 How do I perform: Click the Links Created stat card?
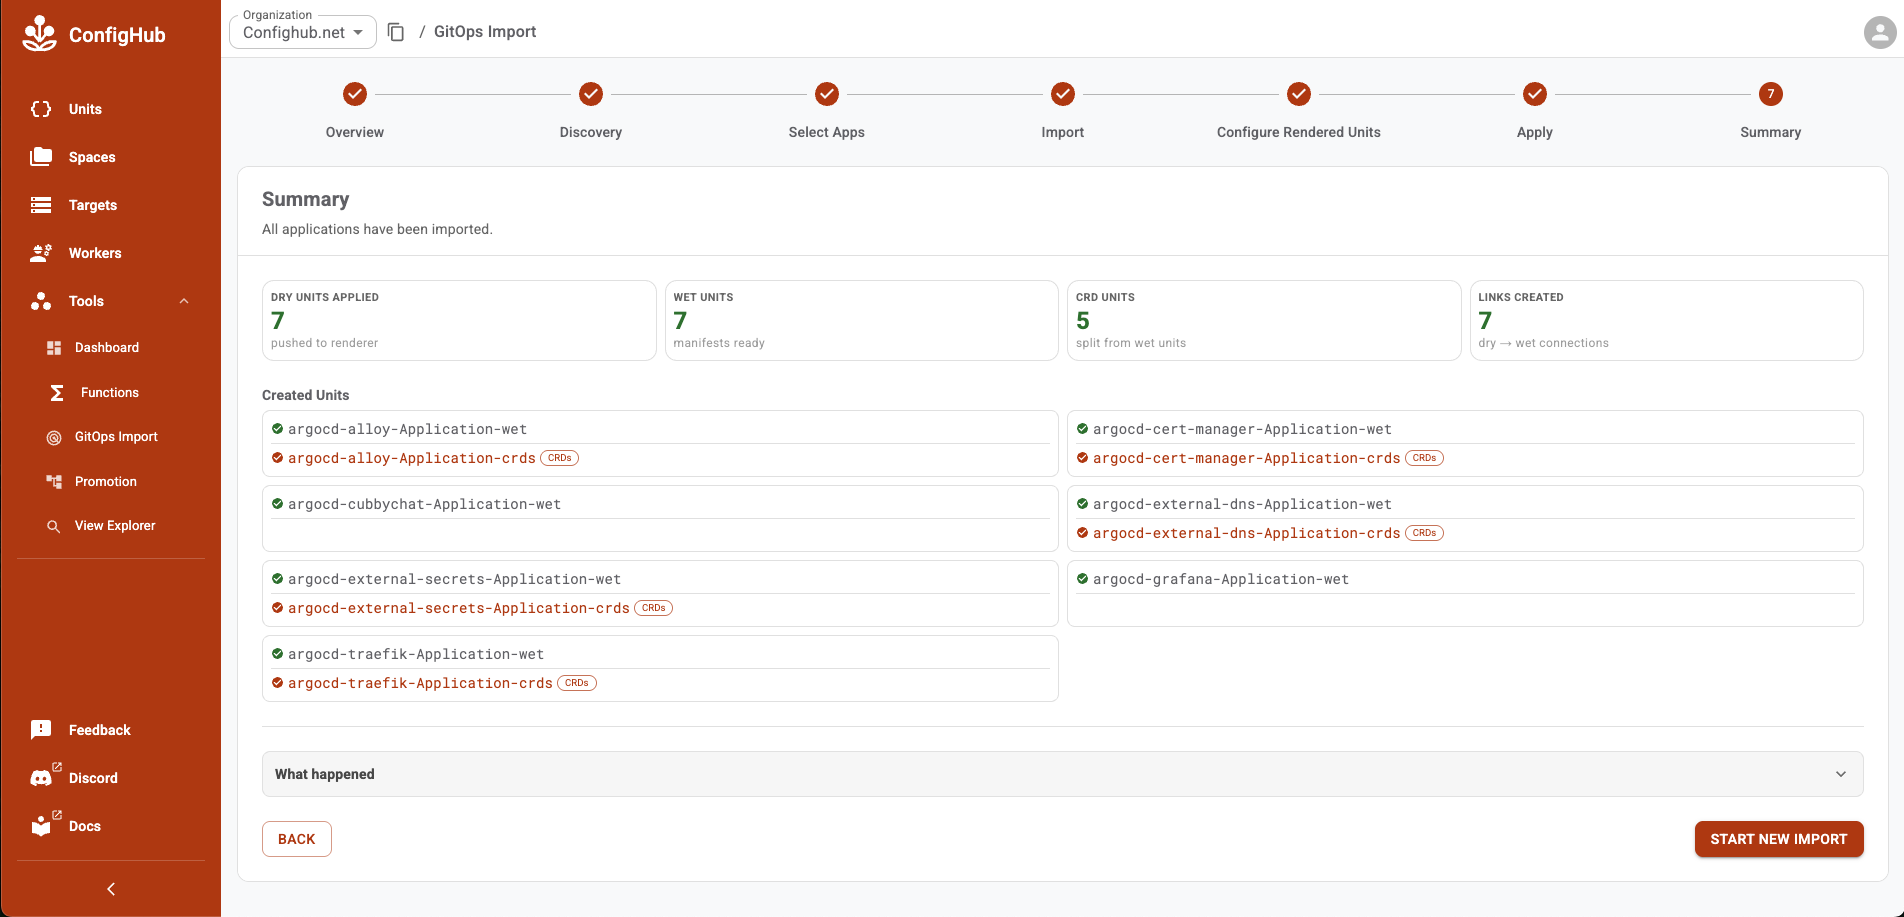click(1667, 320)
